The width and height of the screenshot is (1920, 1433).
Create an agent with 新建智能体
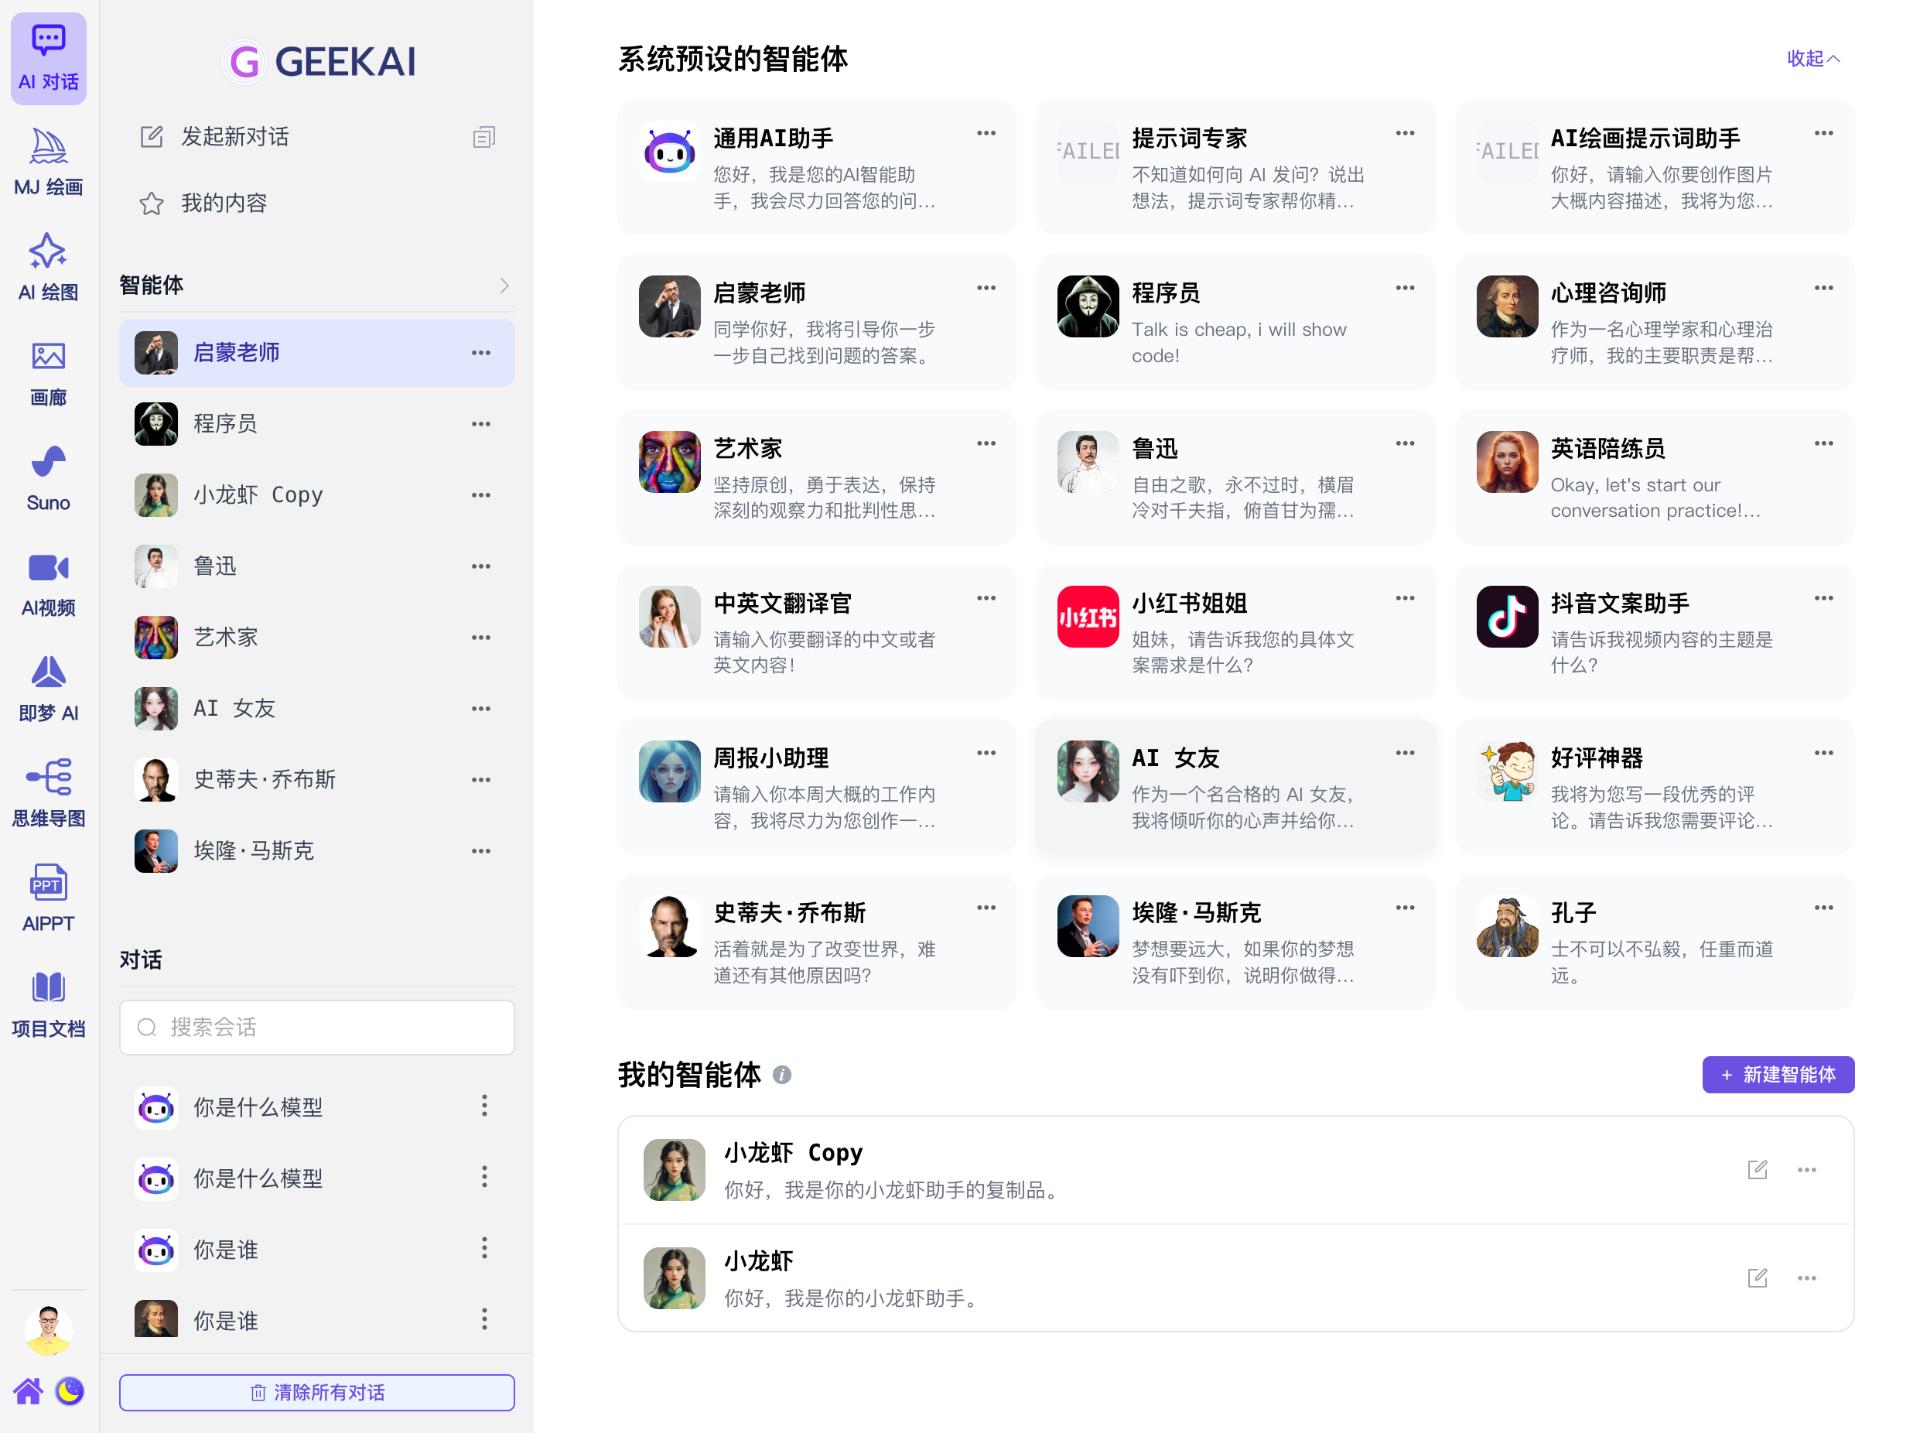coord(1778,1074)
